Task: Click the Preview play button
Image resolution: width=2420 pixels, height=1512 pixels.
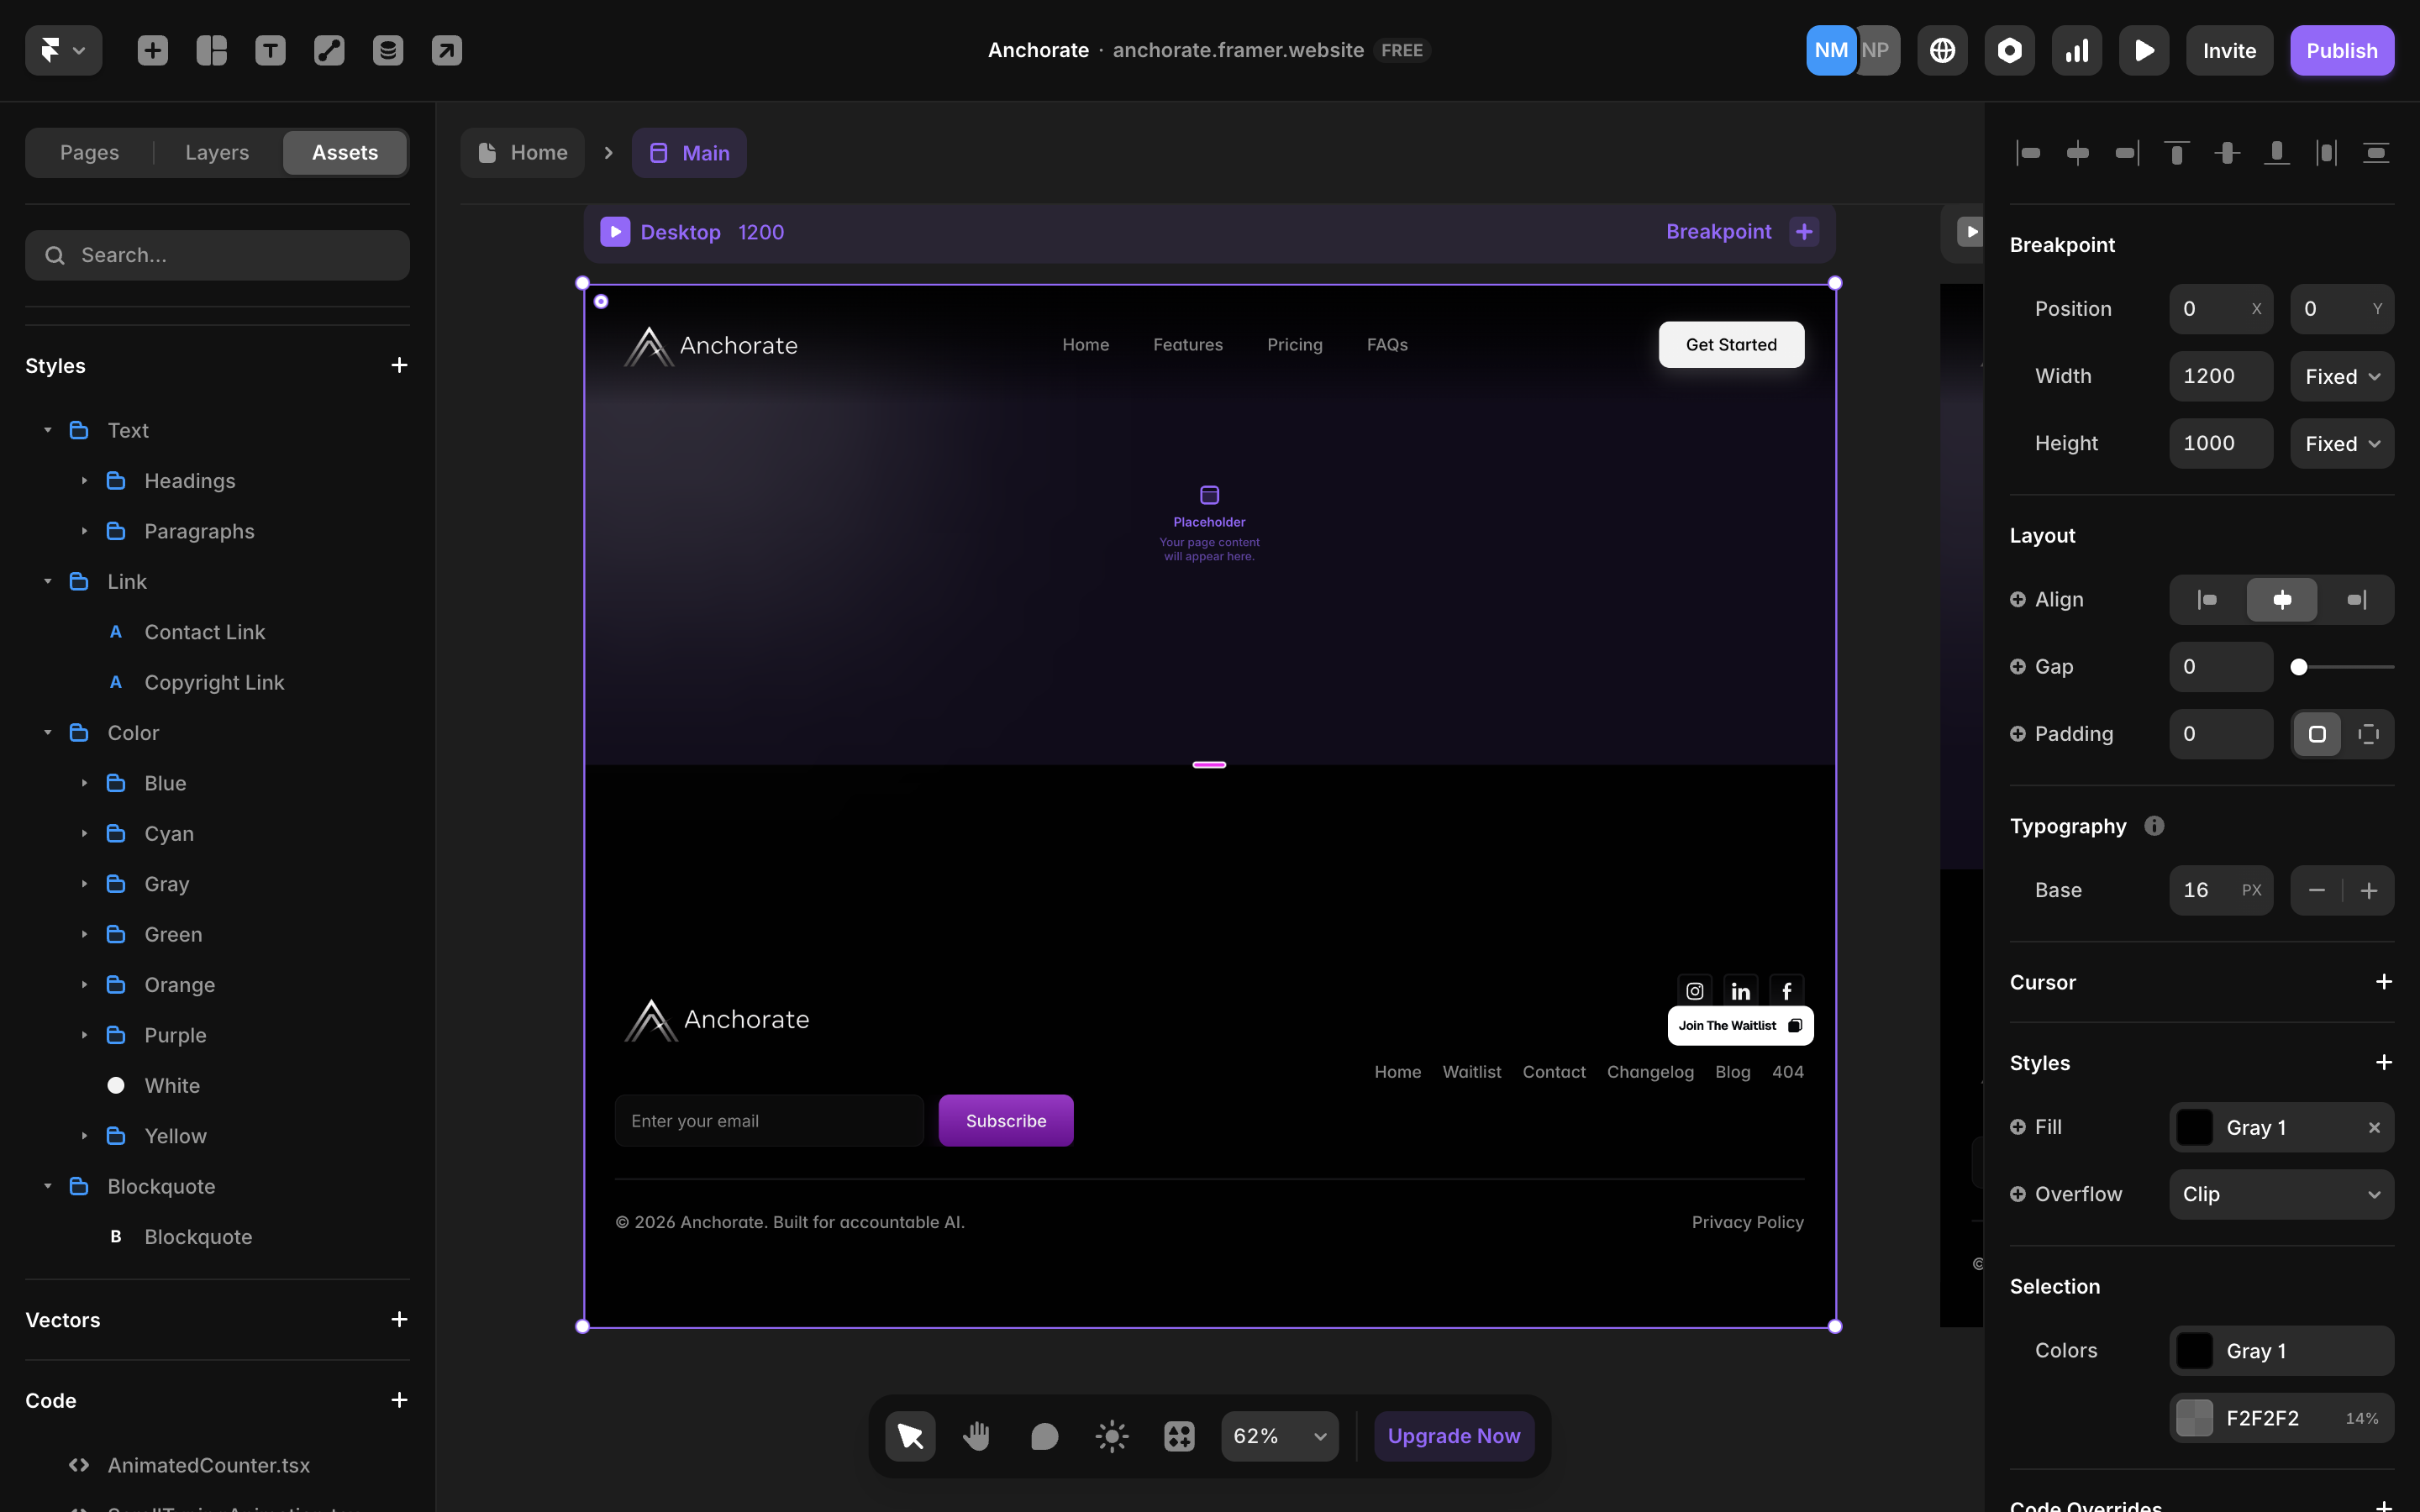Action: [x=2144, y=50]
